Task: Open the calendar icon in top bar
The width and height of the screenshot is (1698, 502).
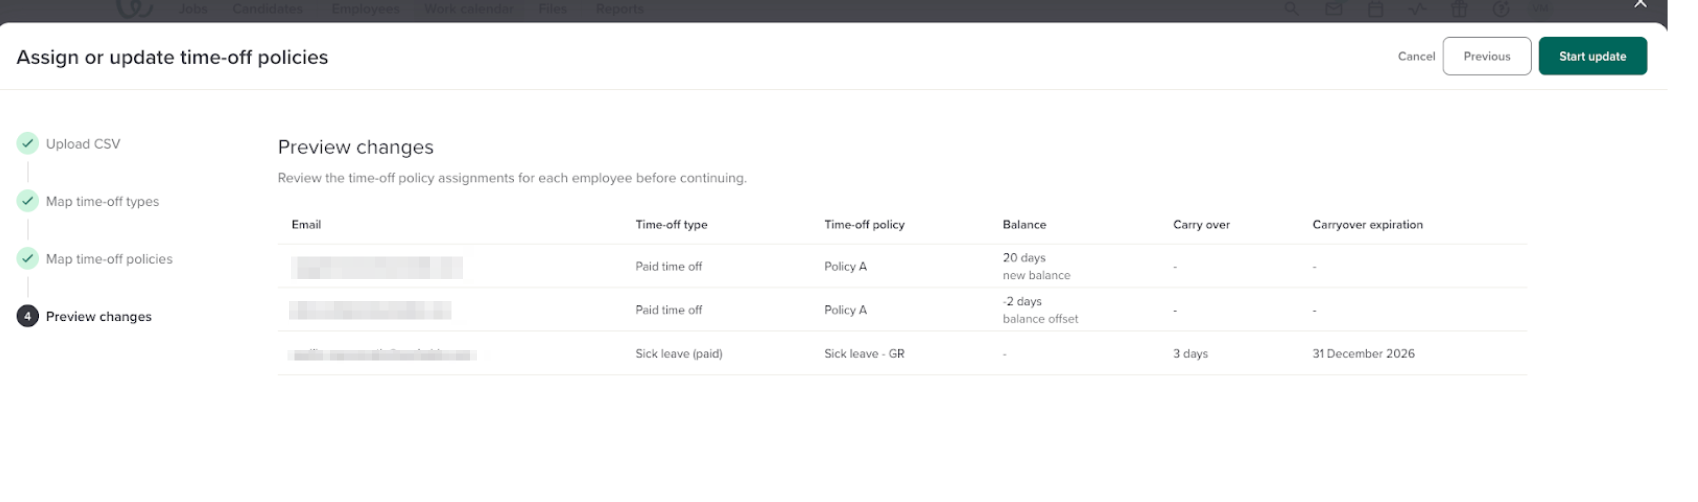Action: point(1375,9)
